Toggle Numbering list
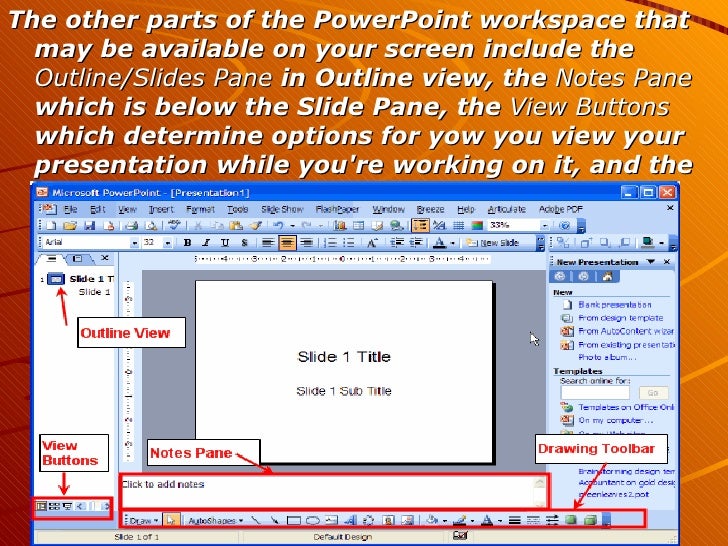728x546 pixels. point(330,242)
